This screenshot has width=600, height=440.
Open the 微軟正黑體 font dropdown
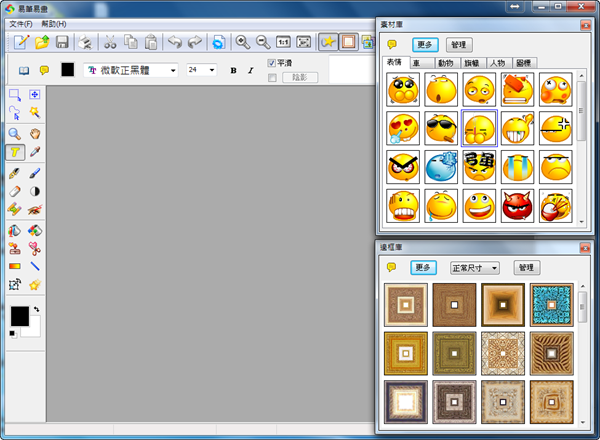(173, 70)
